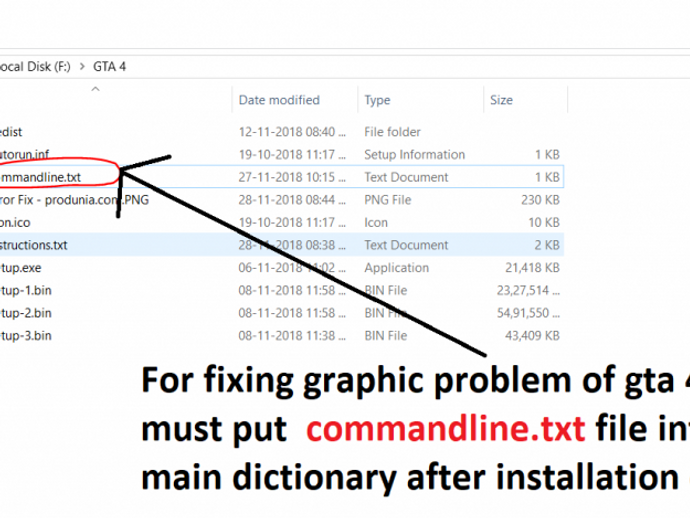Screen dimensions: 690x518
Task: Sort by Date modified column
Action: coord(279,100)
